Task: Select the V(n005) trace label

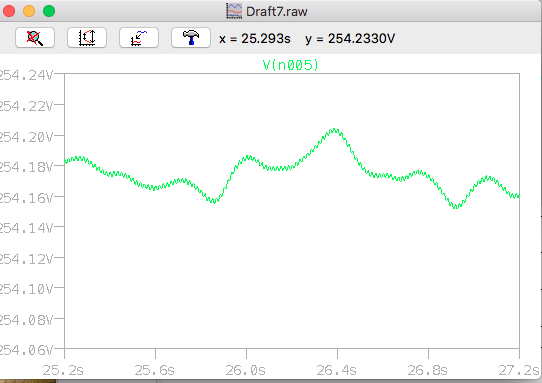Action: [290, 65]
